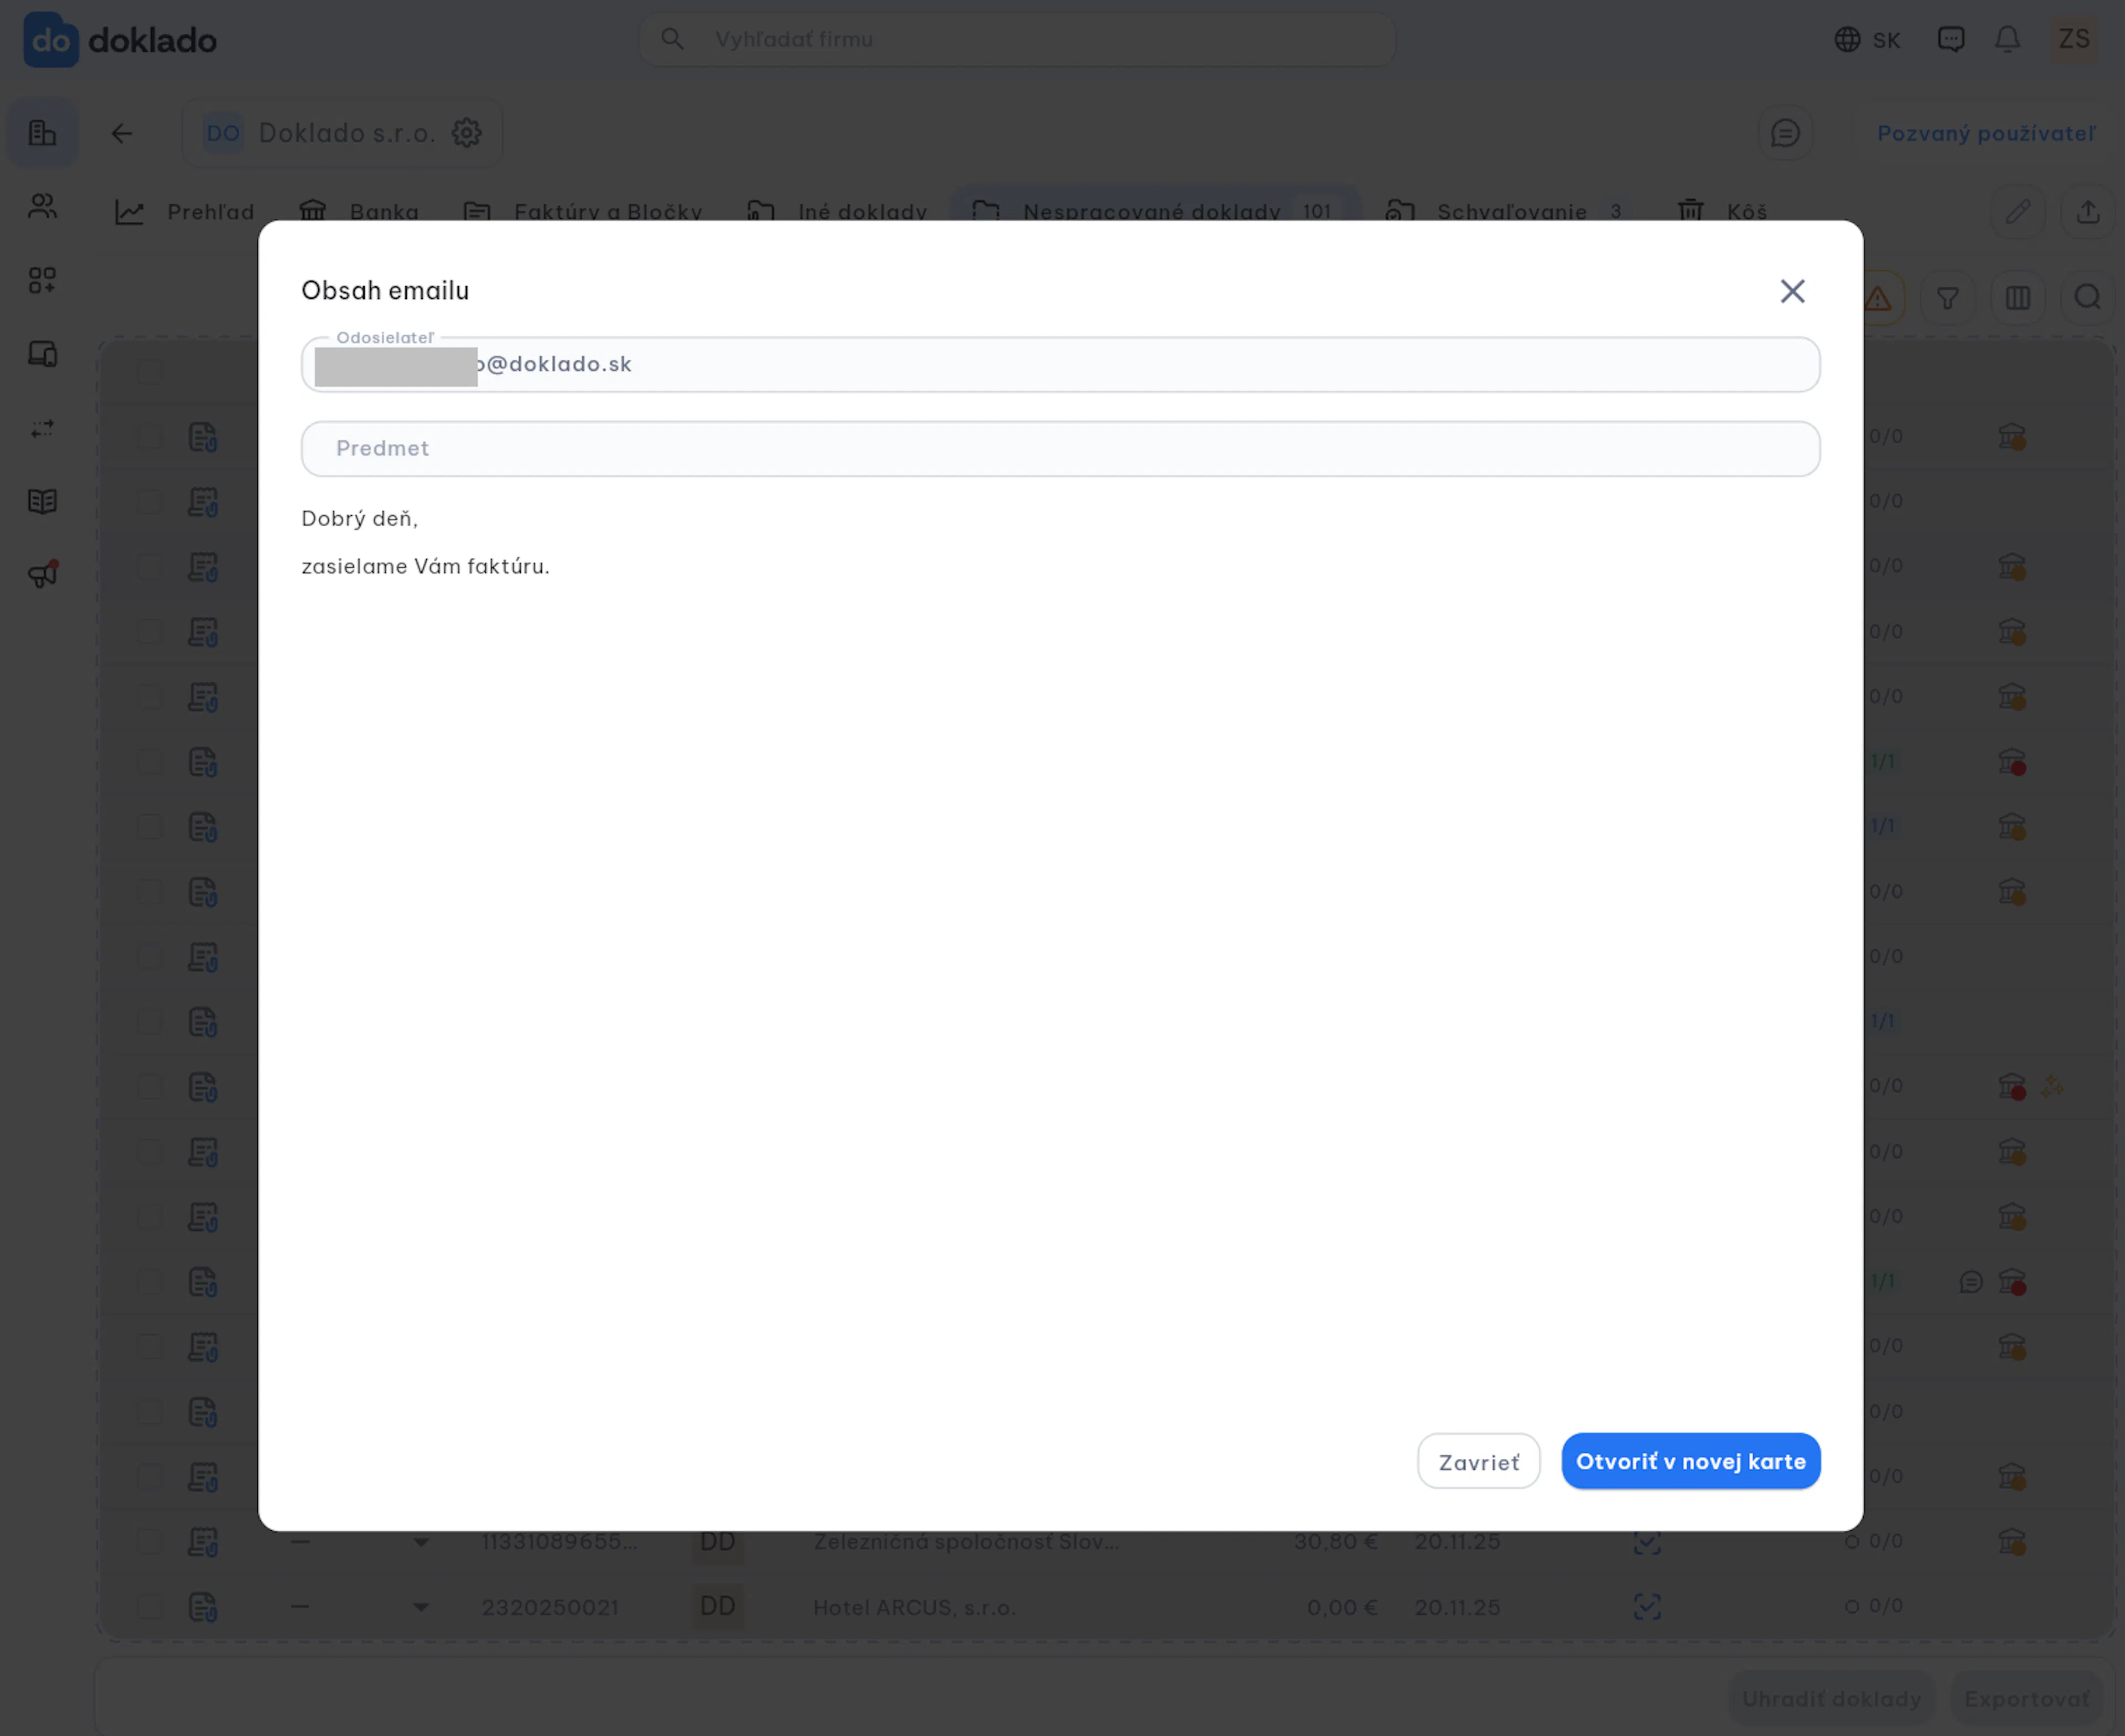The width and height of the screenshot is (2125, 1736).
Task: Click the pencil edit icon
Action: tap(2018, 212)
